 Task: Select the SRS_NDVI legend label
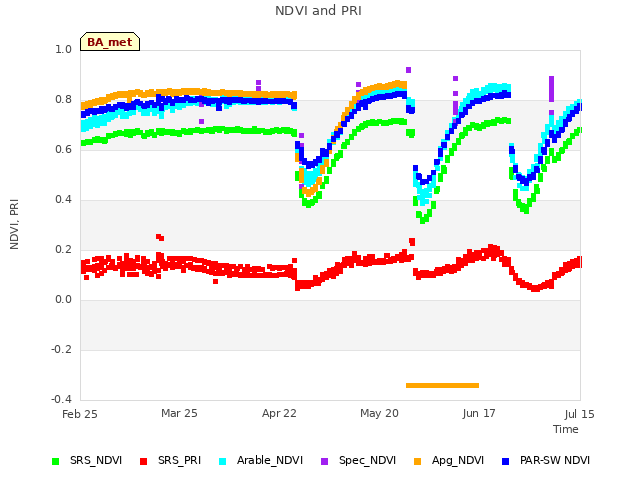pyautogui.click(x=96, y=460)
